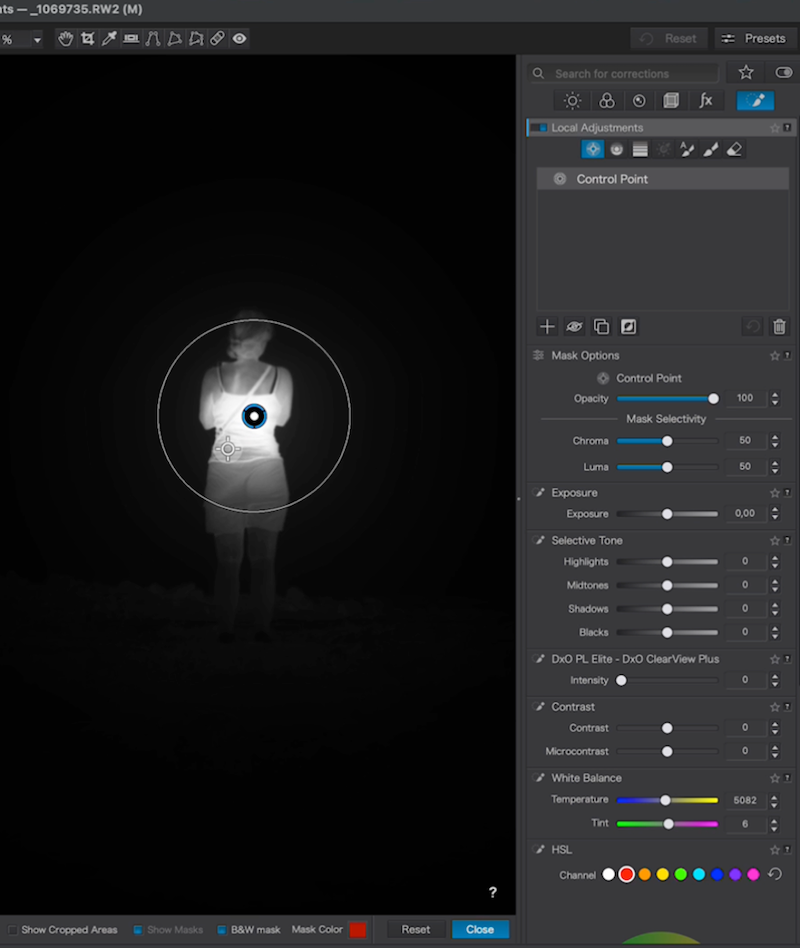Click the Search for corrections field
The image size is (800, 948).
click(x=623, y=74)
